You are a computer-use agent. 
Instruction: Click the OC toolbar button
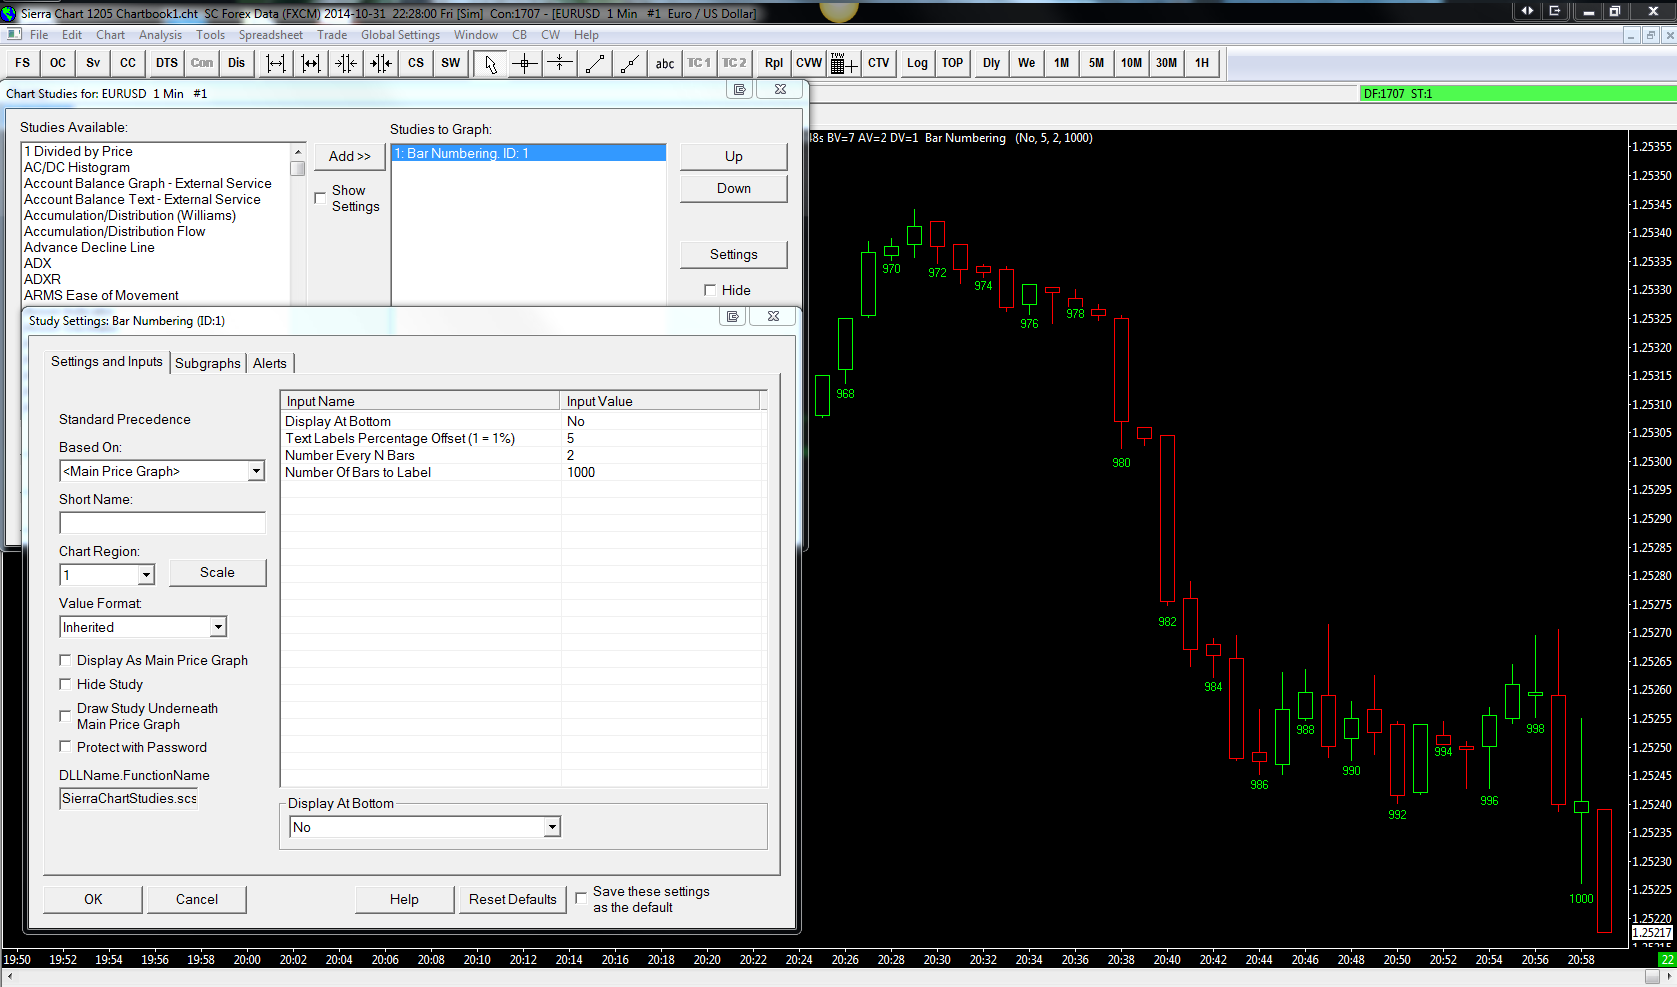tap(58, 63)
